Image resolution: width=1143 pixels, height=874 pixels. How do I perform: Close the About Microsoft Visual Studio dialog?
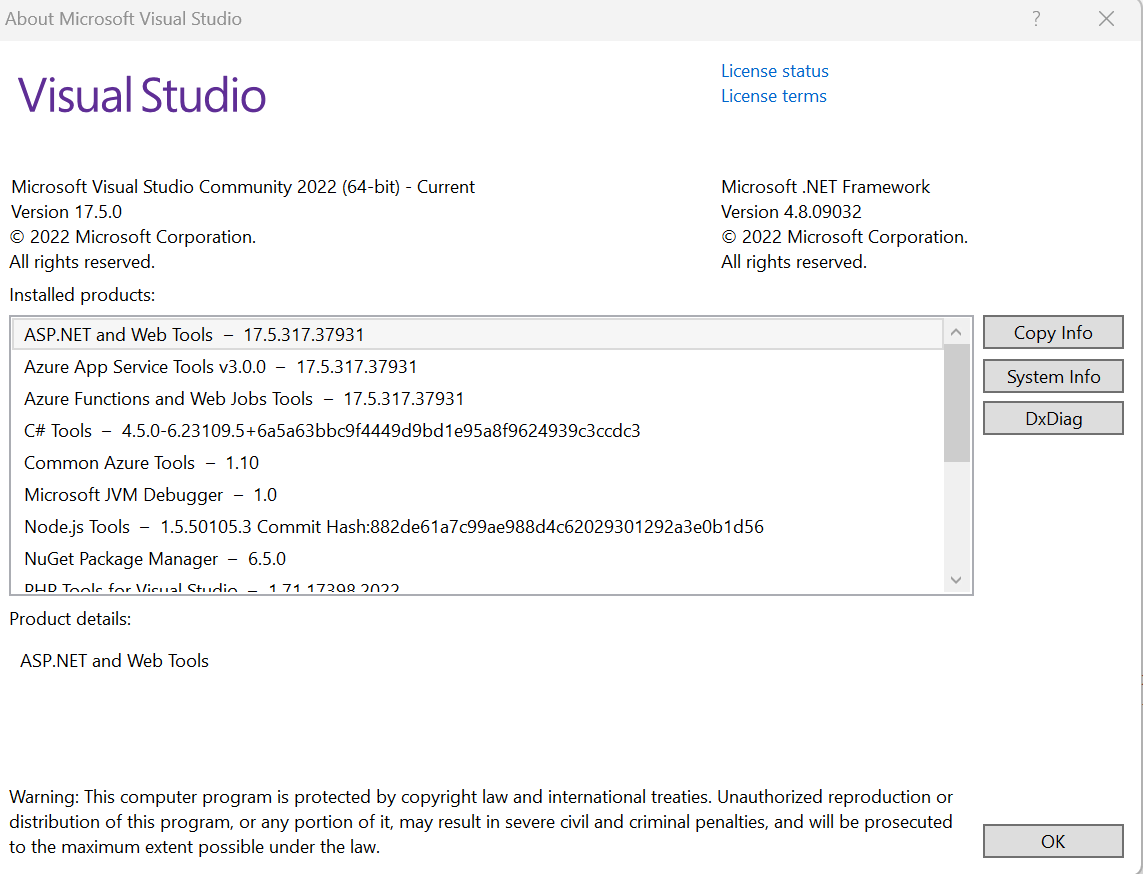(1106, 19)
